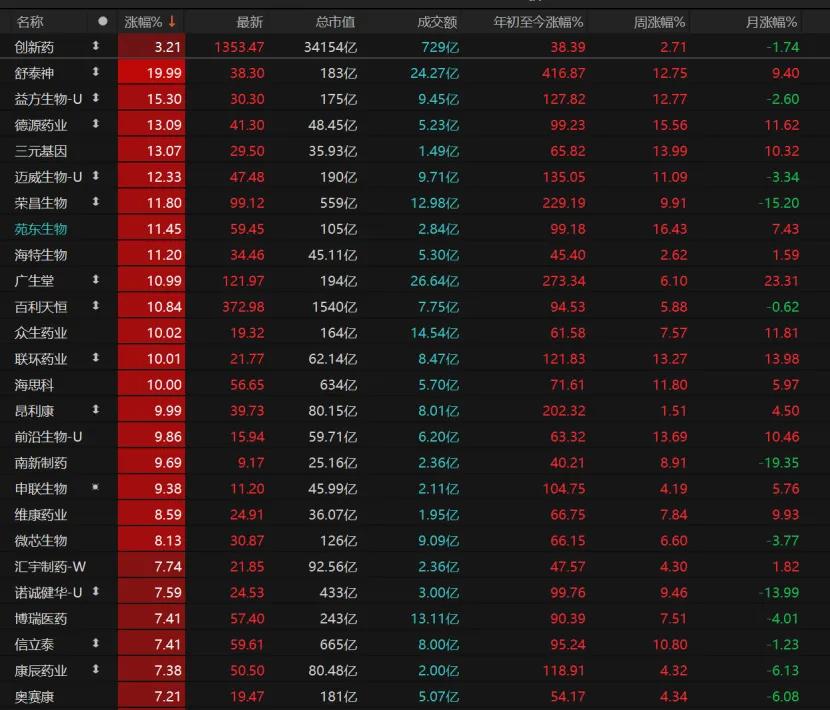Image resolution: width=830 pixels, height=710 pixels.
Task: Click the marker icon beside 信立泰
Action: point(96,644)
